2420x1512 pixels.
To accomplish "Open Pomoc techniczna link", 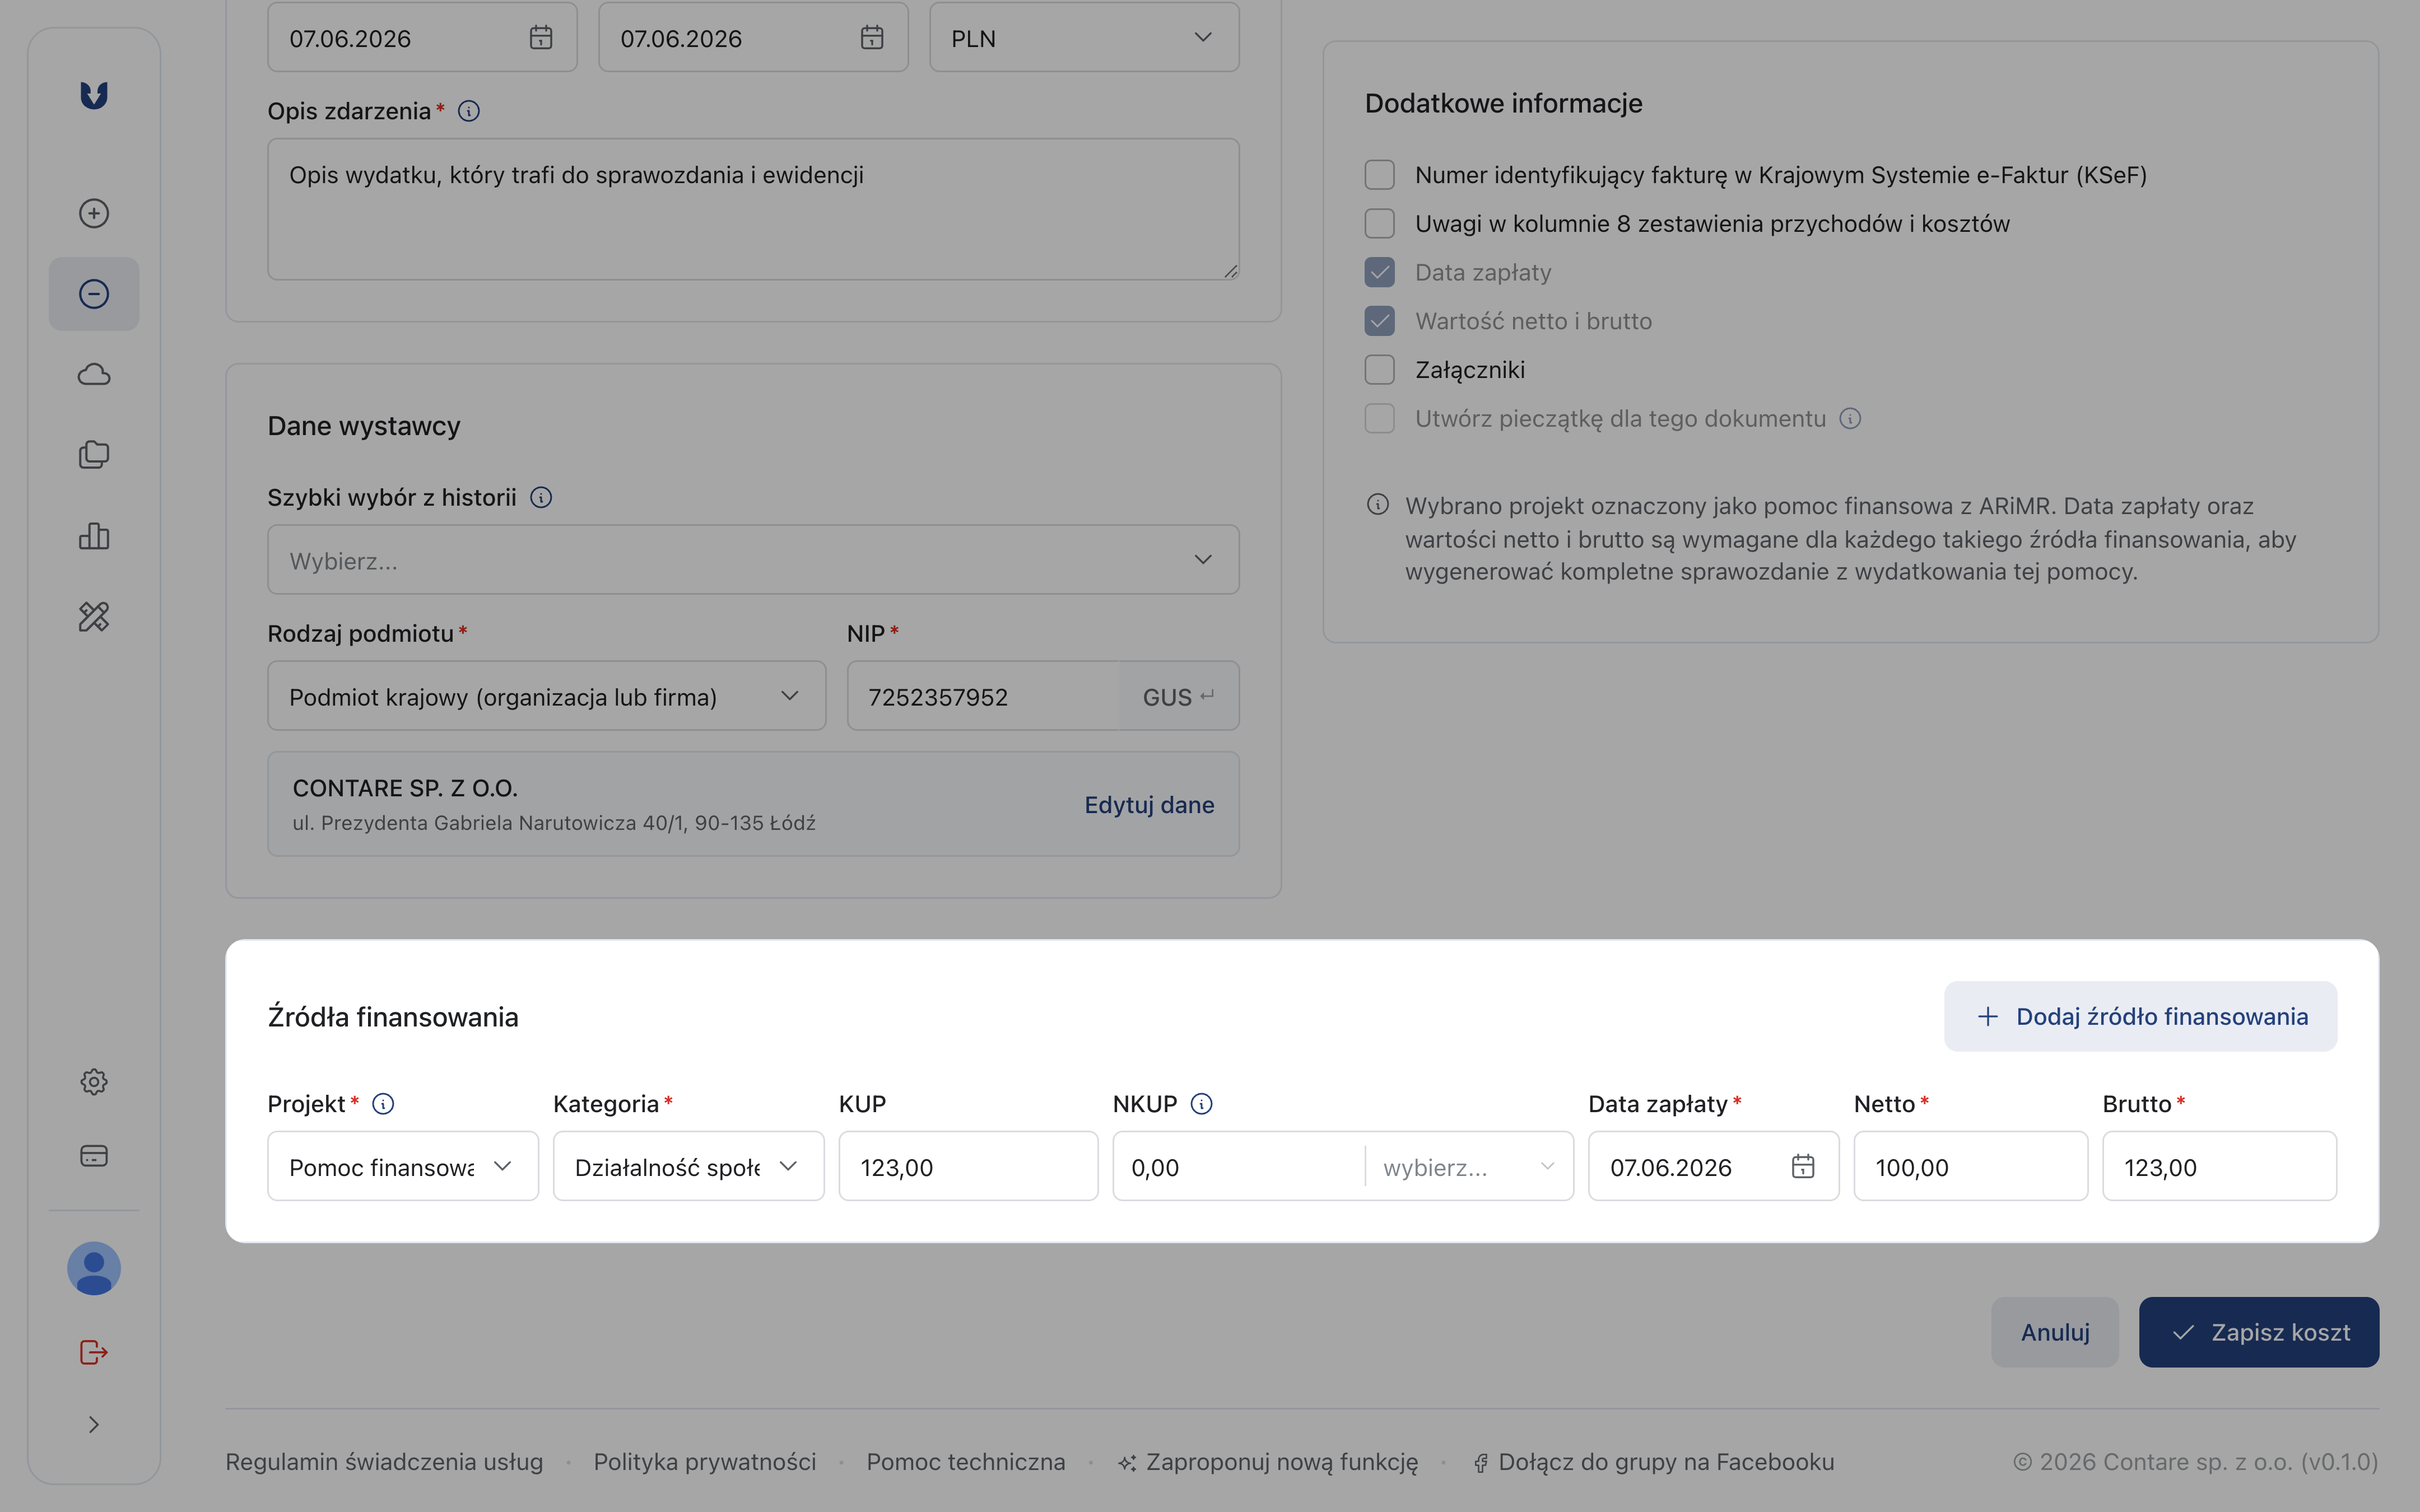I will pyautogui.click(x=966, y=1462).
